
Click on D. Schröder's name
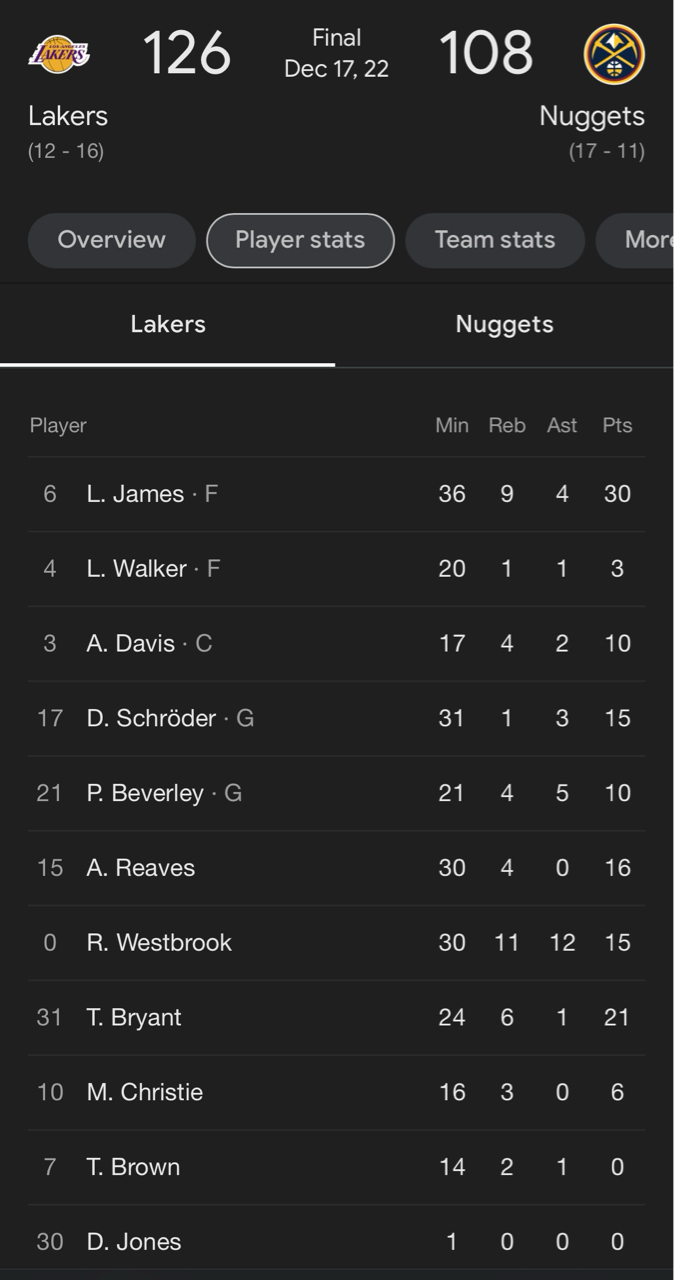tap(151, 718)
